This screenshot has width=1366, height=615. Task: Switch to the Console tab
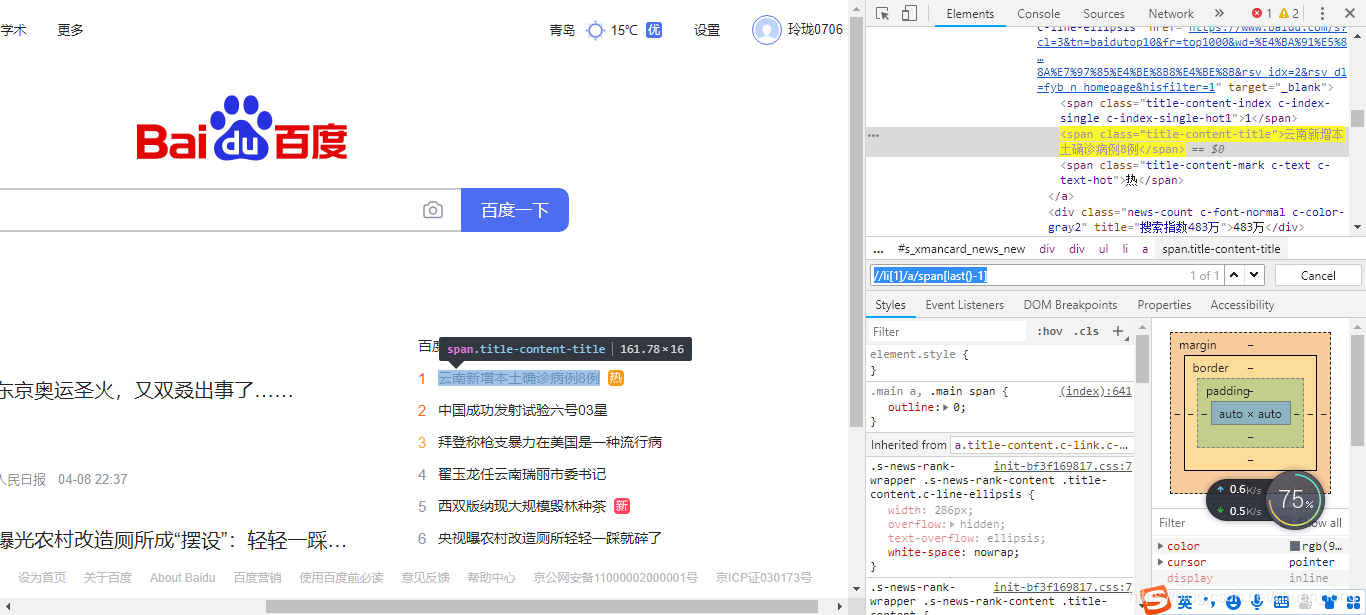pyautogui.click(x=1039, y=14)
